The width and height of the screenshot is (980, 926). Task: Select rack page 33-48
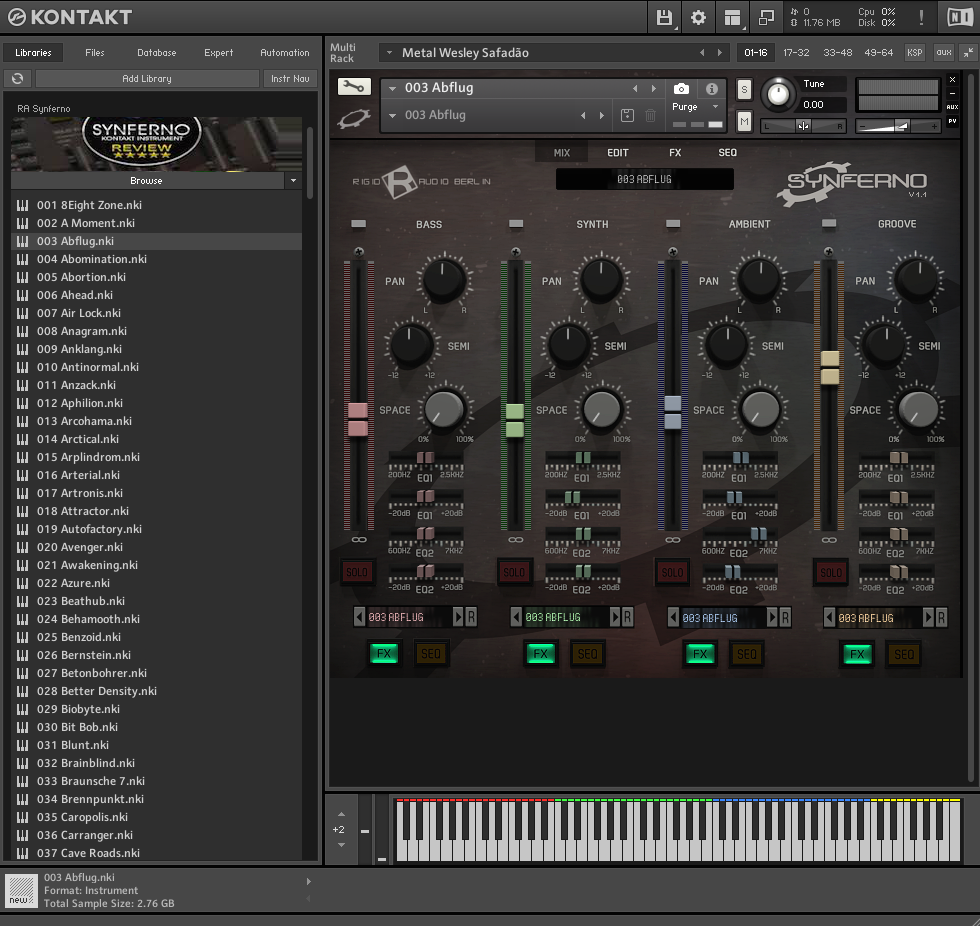point(838,52)
